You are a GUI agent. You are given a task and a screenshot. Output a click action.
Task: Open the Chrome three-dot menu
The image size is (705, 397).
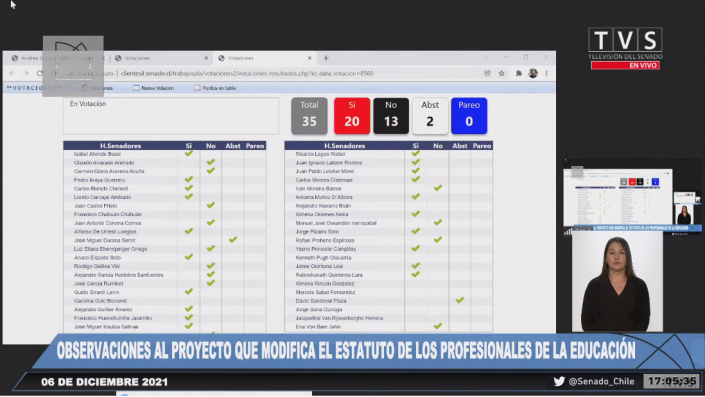tap(547, 73)
